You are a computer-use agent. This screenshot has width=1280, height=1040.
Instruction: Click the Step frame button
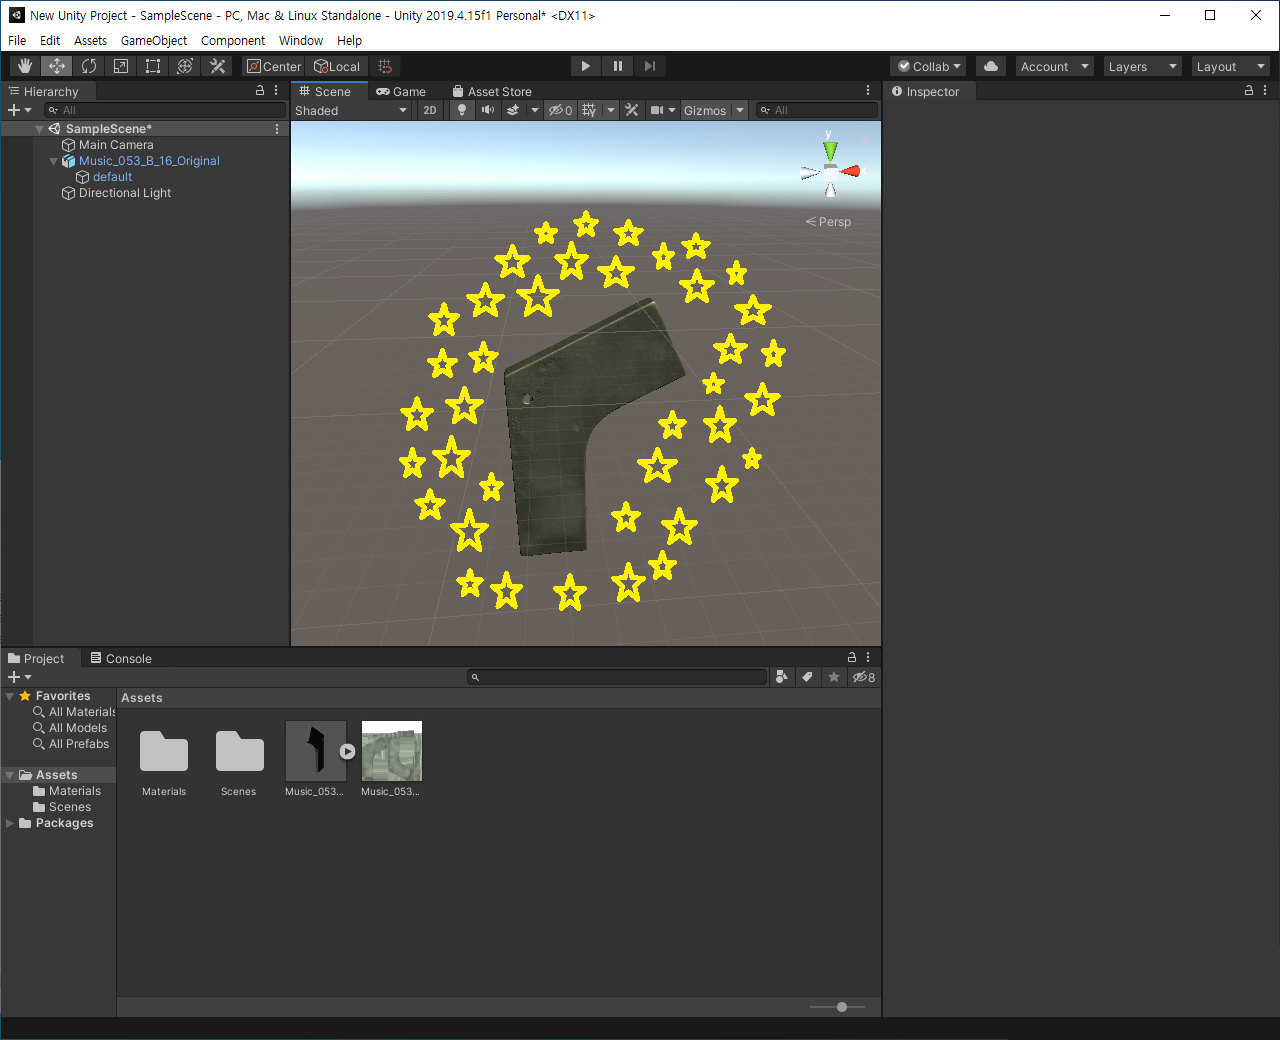[x=650, y=66]
